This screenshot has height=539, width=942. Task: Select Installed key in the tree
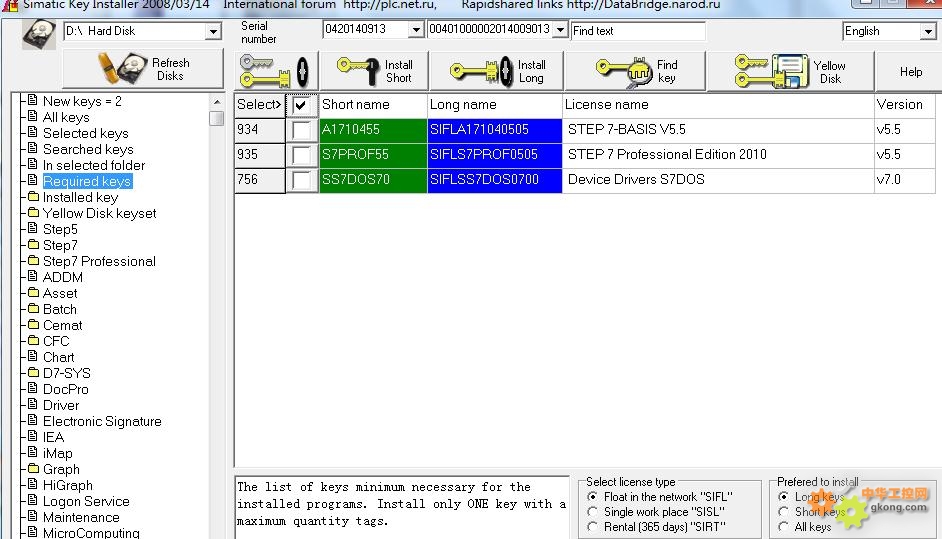[80, 197]
